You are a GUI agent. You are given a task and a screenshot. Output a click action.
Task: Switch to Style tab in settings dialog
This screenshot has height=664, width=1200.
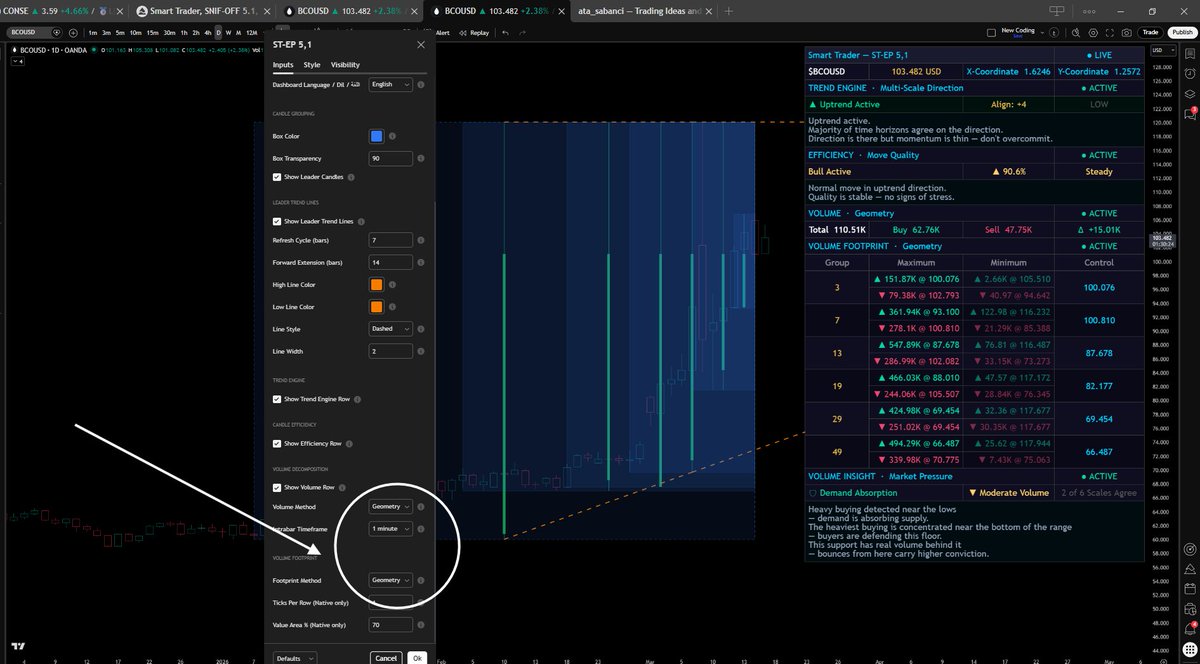(312, 65)
